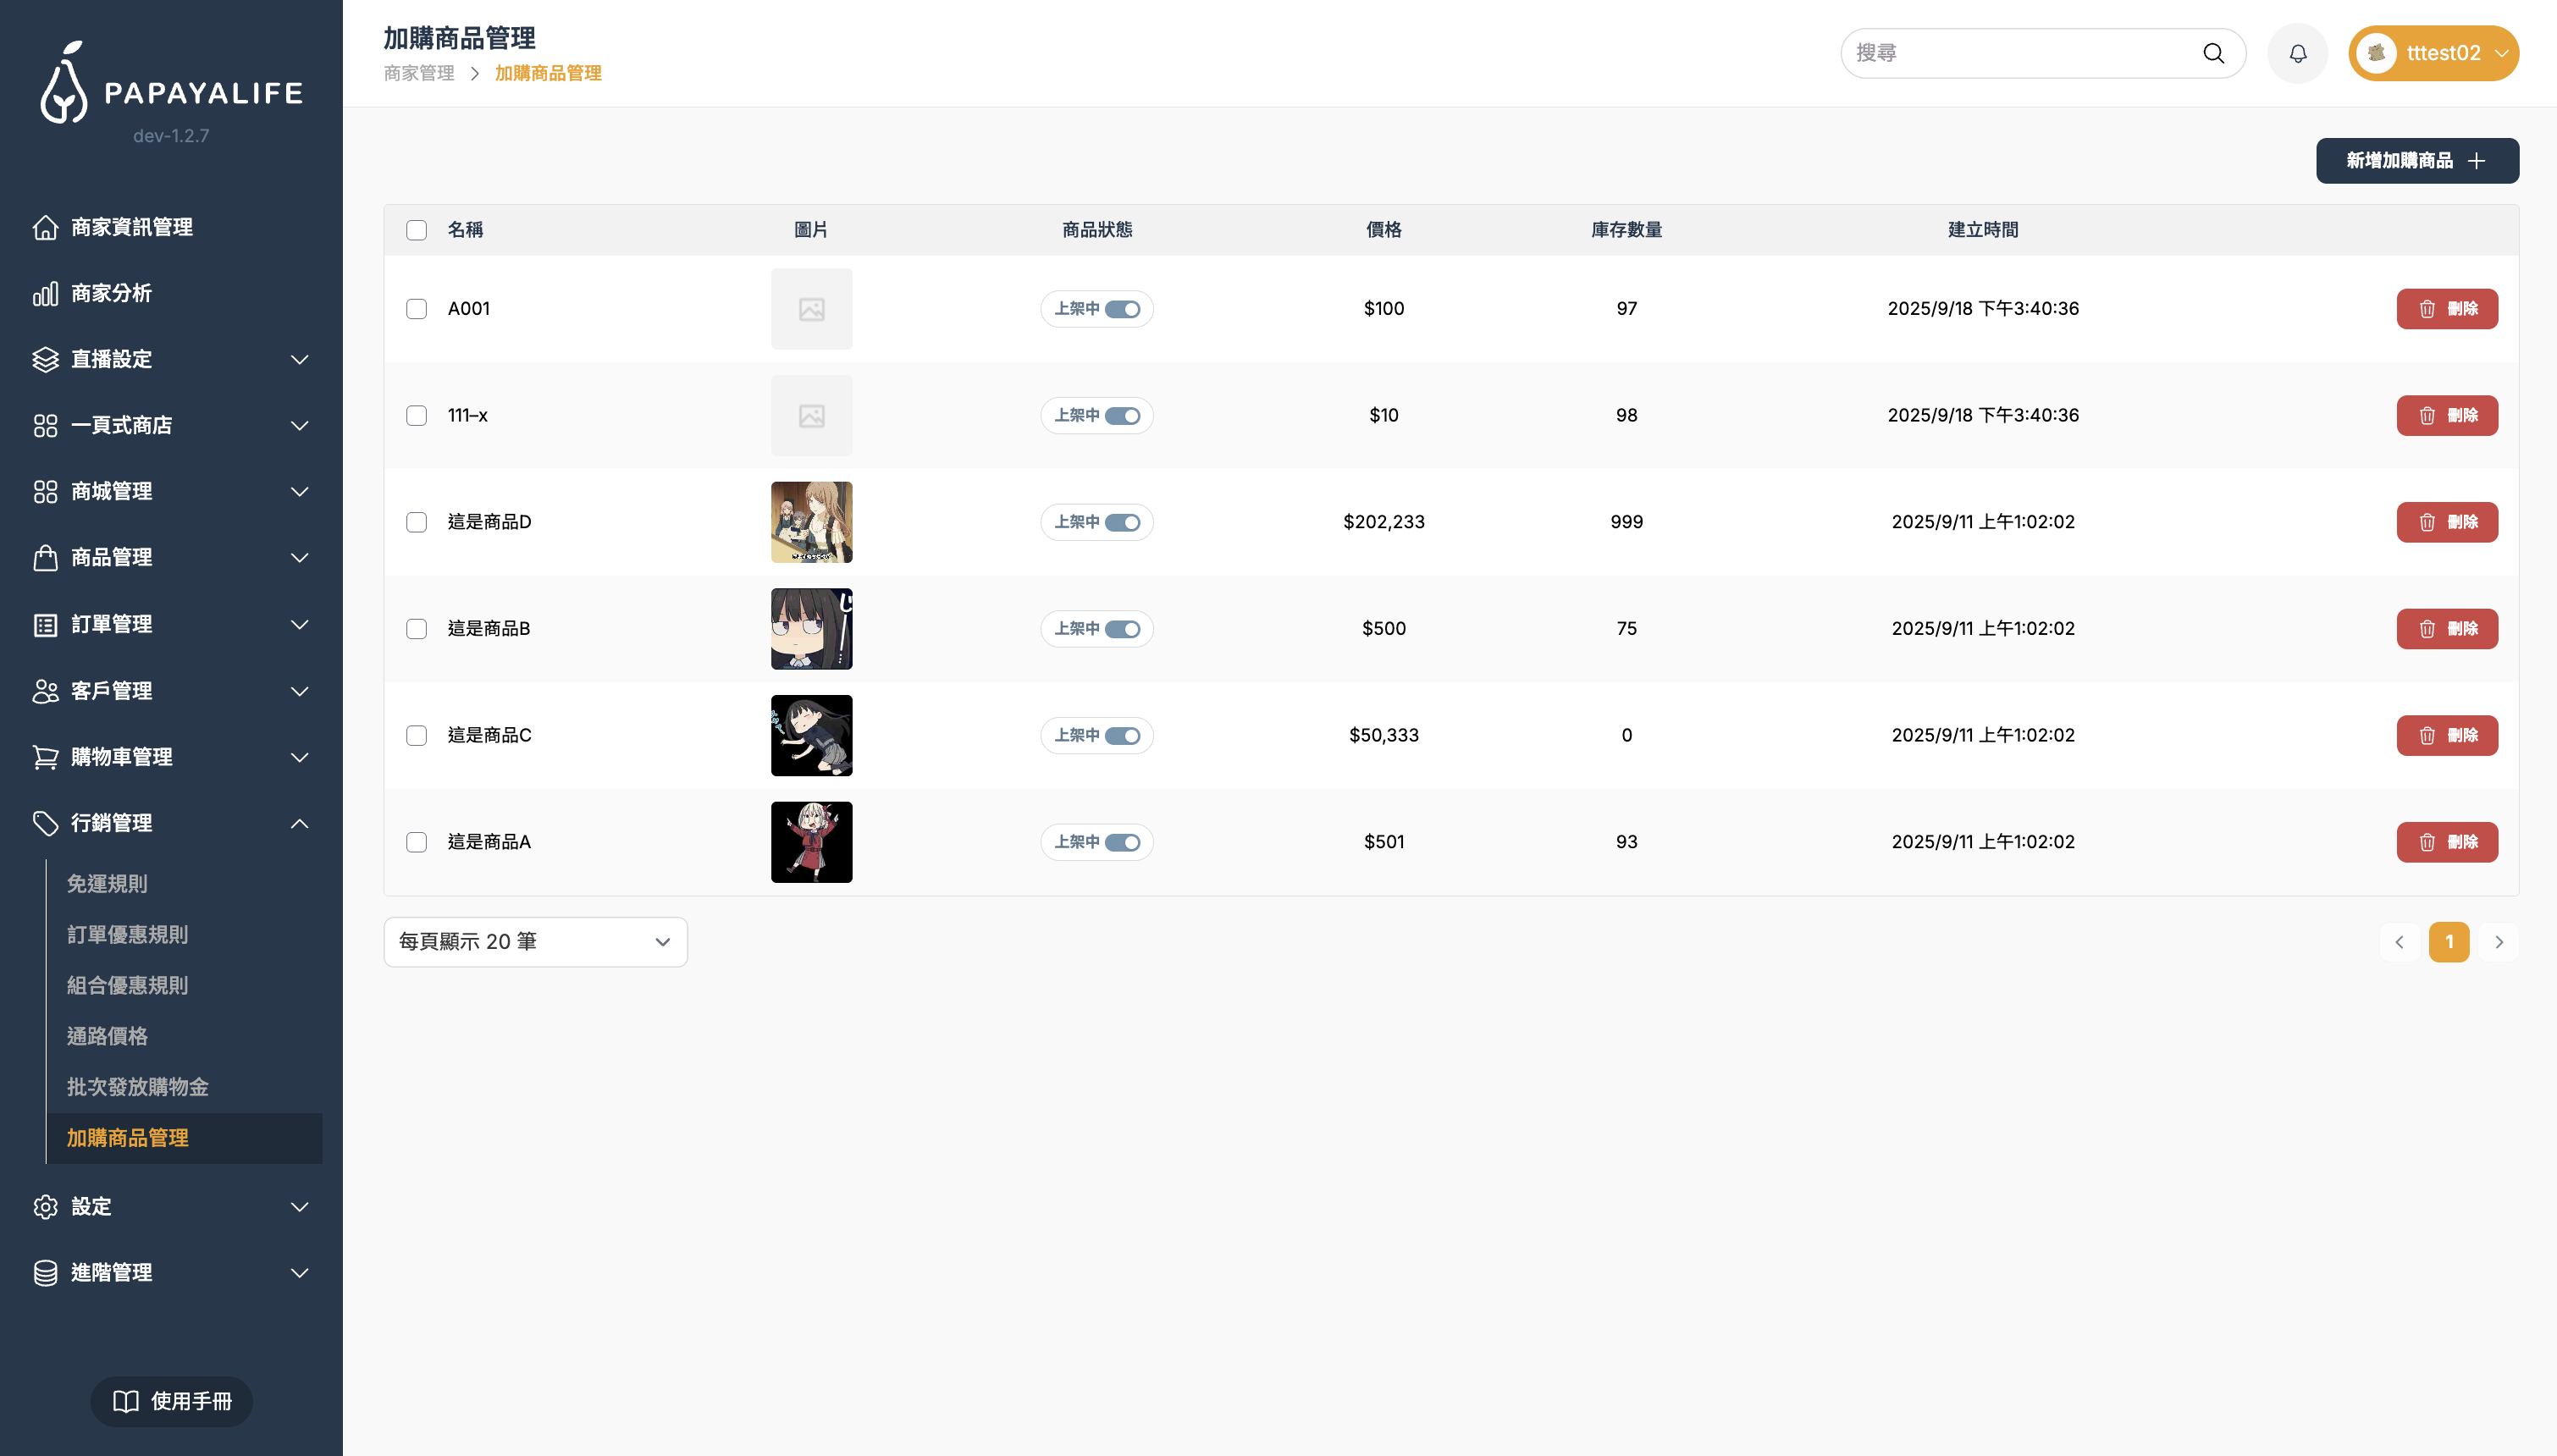Toggle 上架中 switch for 這是商品D
The height and width of the screenshot is (1456, 2557).
(1122, 522)
